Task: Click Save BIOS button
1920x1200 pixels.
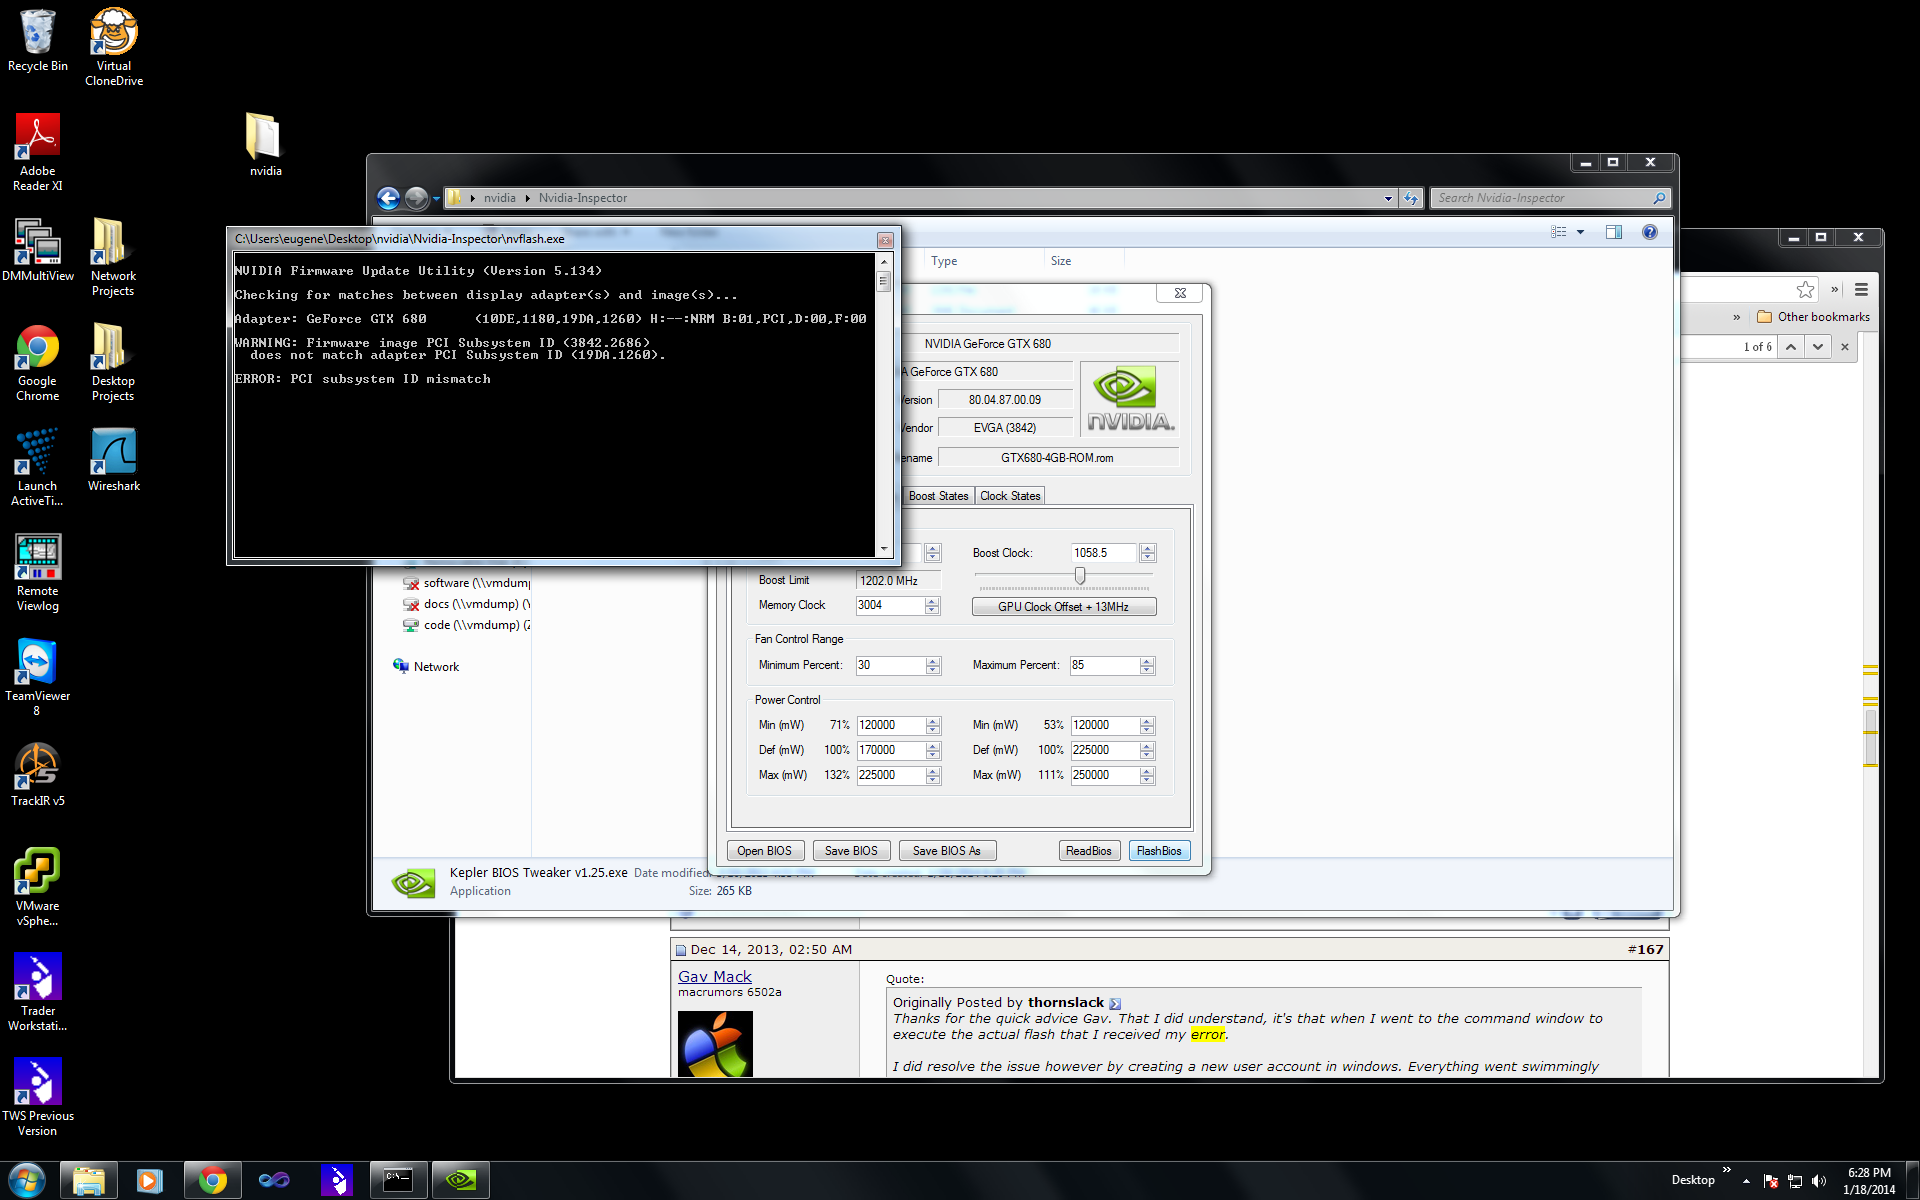Action: (851, 851)
